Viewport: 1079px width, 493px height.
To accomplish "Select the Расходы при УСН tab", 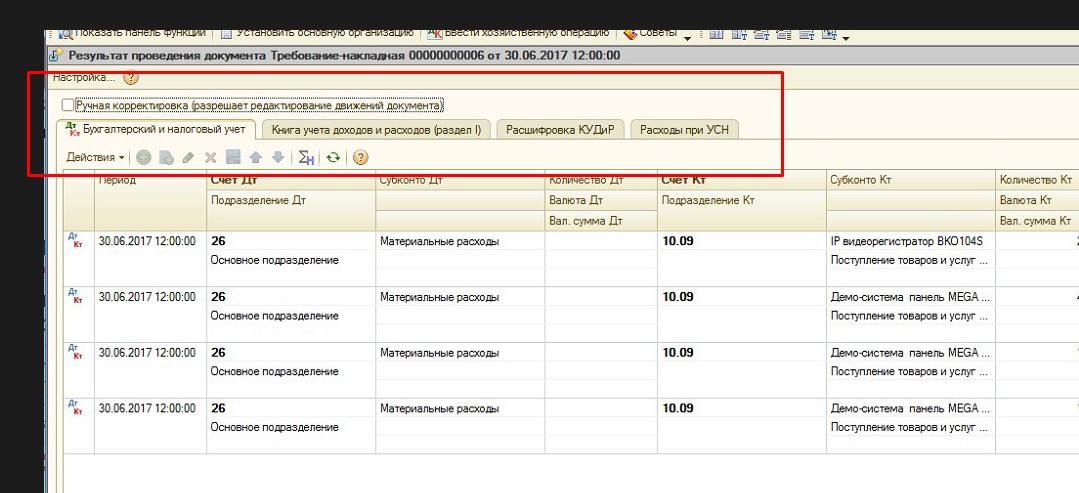I will coord(684,130).
